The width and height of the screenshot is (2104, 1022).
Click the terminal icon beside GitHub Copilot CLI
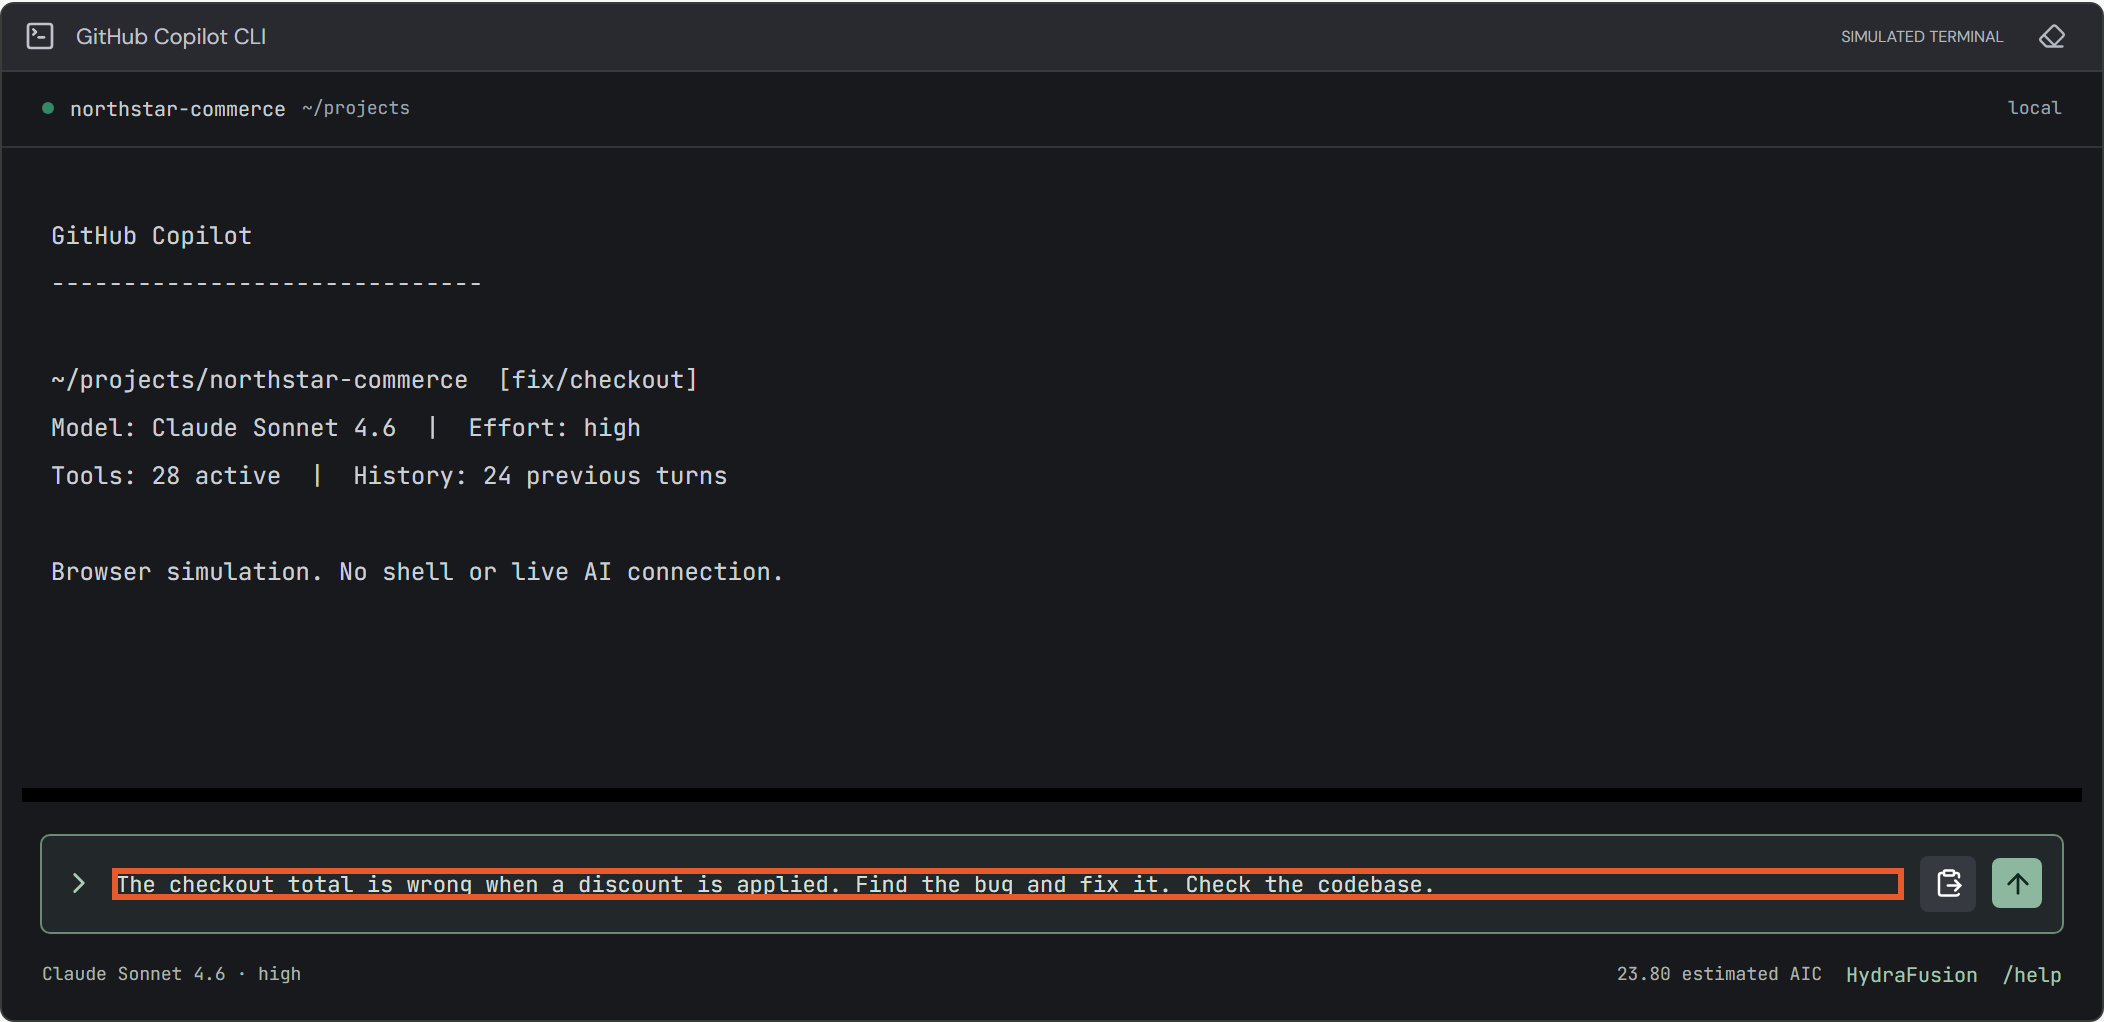(x=40, y=37)
